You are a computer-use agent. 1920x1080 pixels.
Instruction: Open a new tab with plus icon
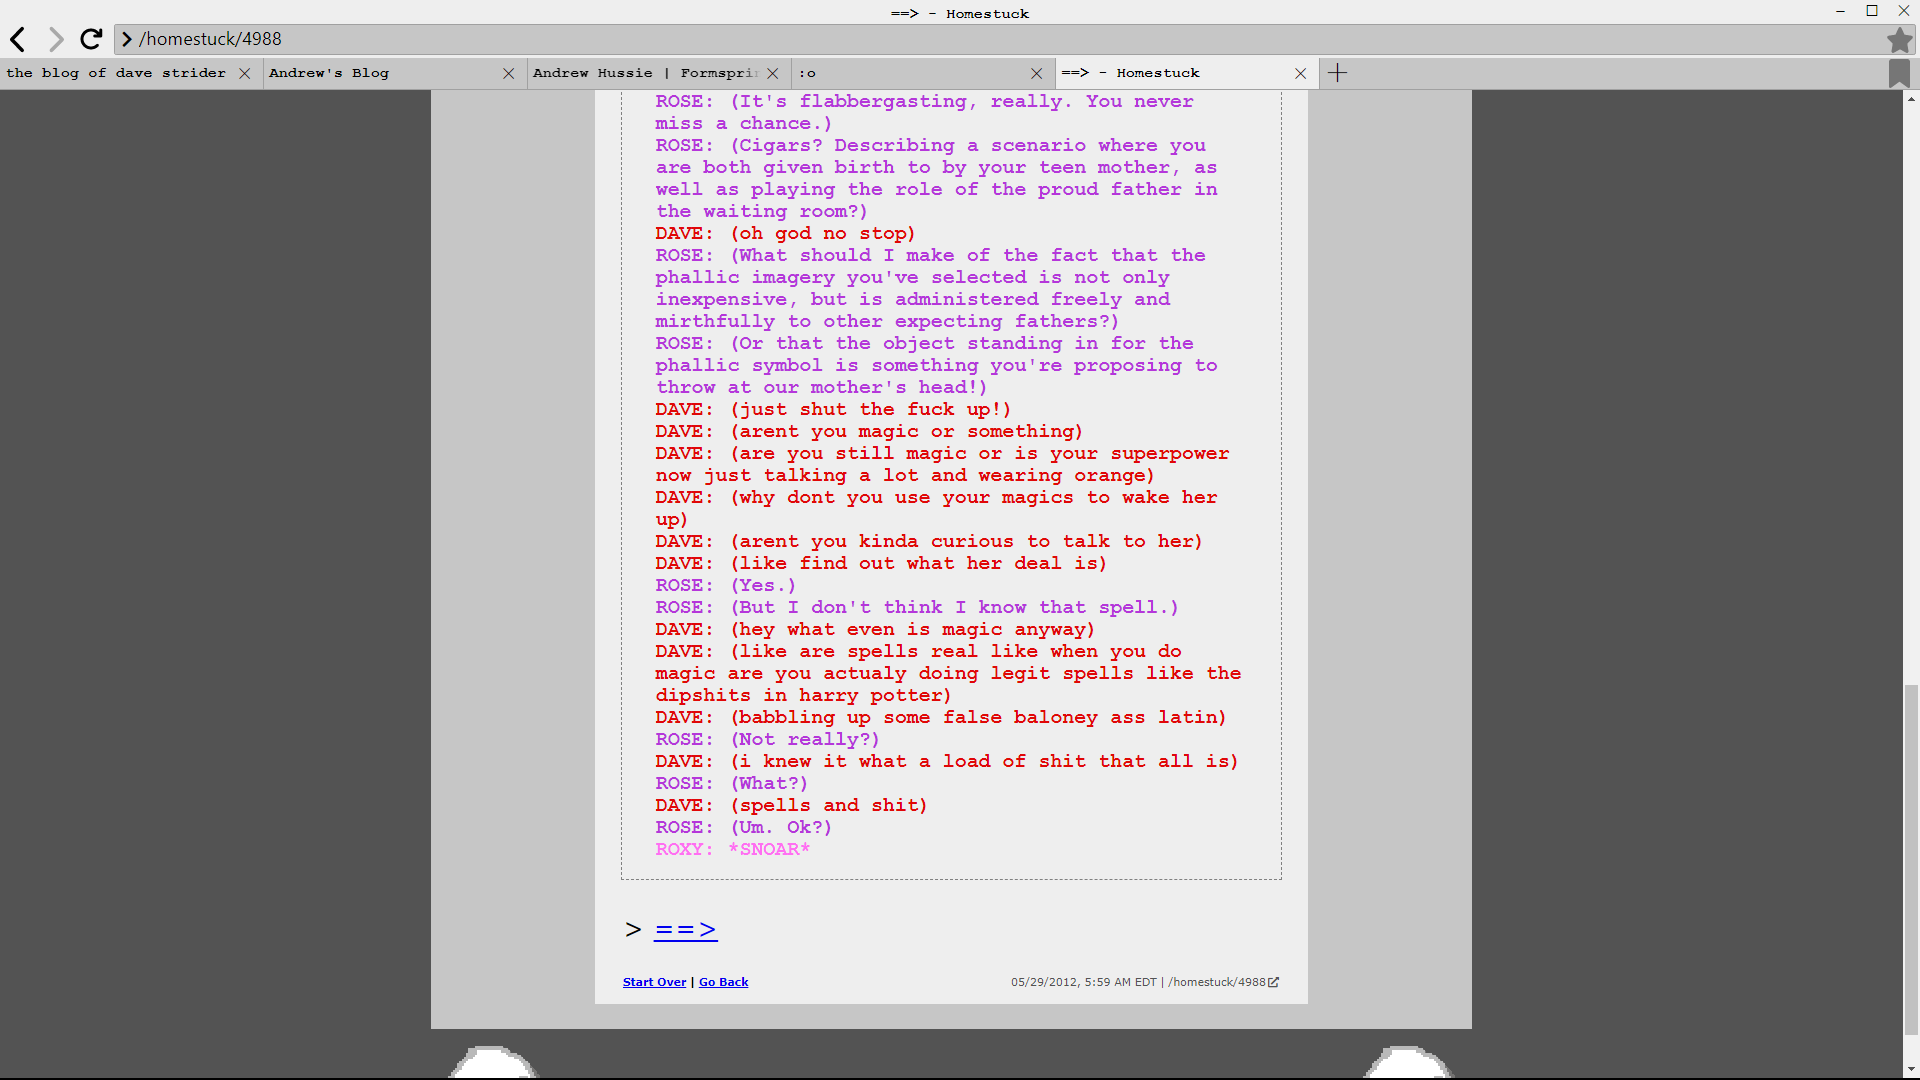coord(1337,73)
